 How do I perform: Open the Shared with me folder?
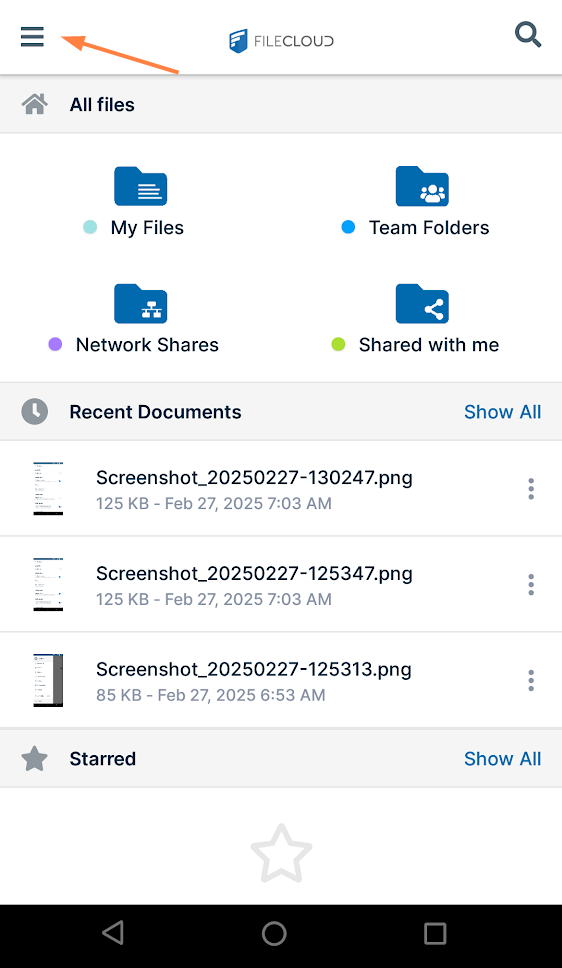click(x=422, y=303)
